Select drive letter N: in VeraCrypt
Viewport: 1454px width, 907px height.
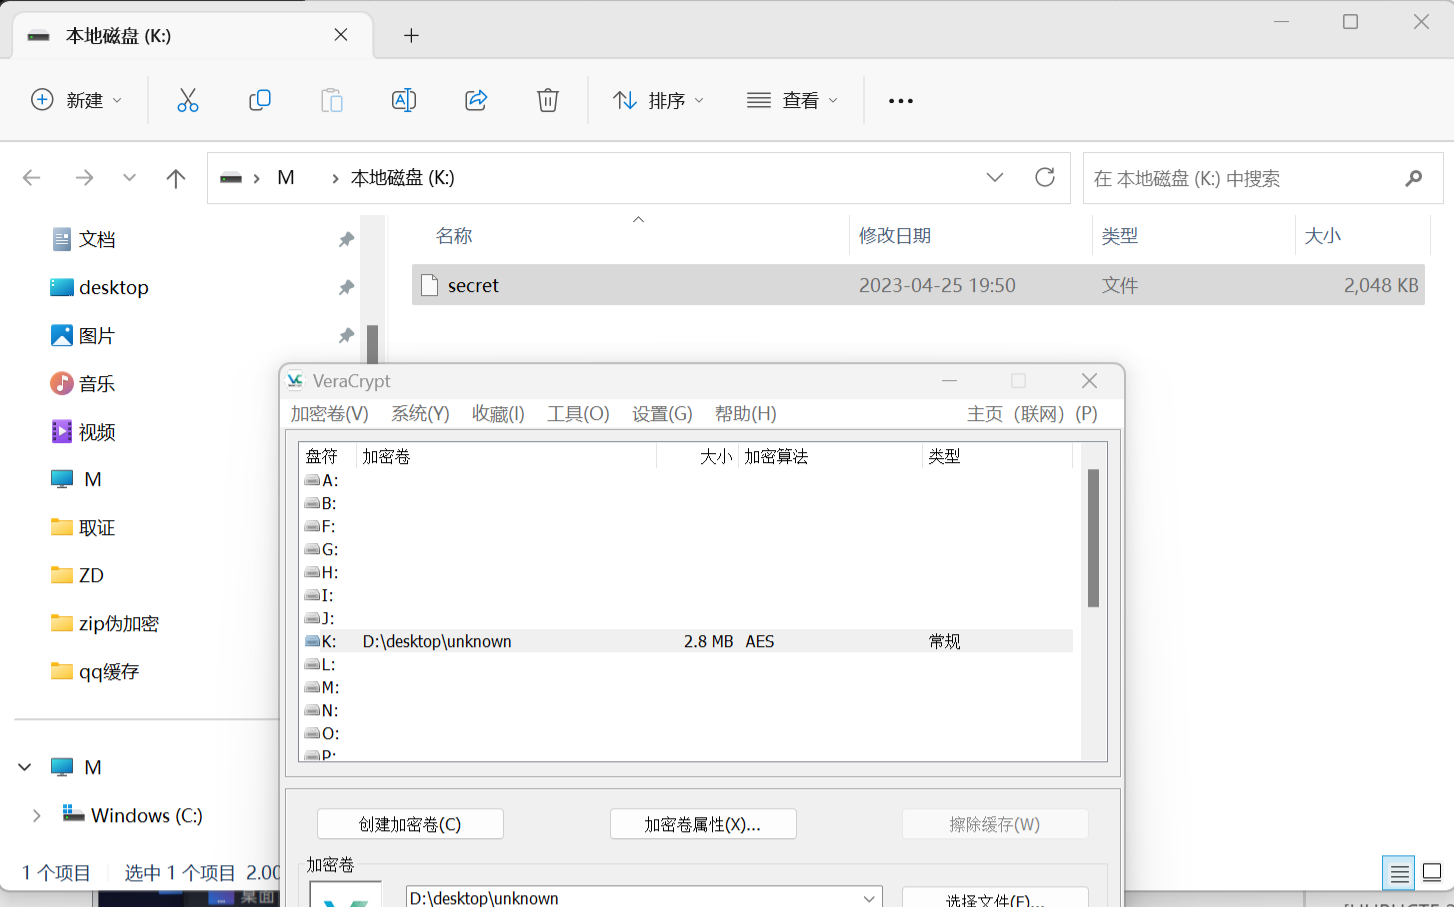321,710
